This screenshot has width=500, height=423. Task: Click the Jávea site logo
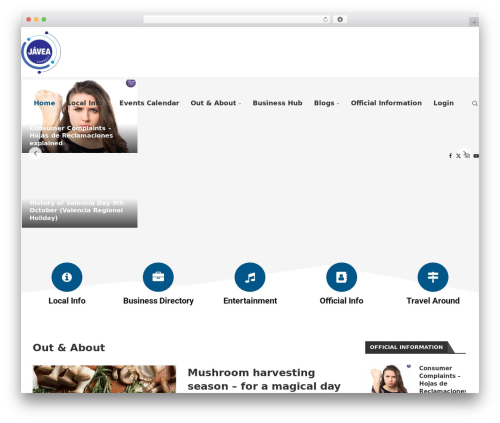pyautogui.click(x=41, y=52)
